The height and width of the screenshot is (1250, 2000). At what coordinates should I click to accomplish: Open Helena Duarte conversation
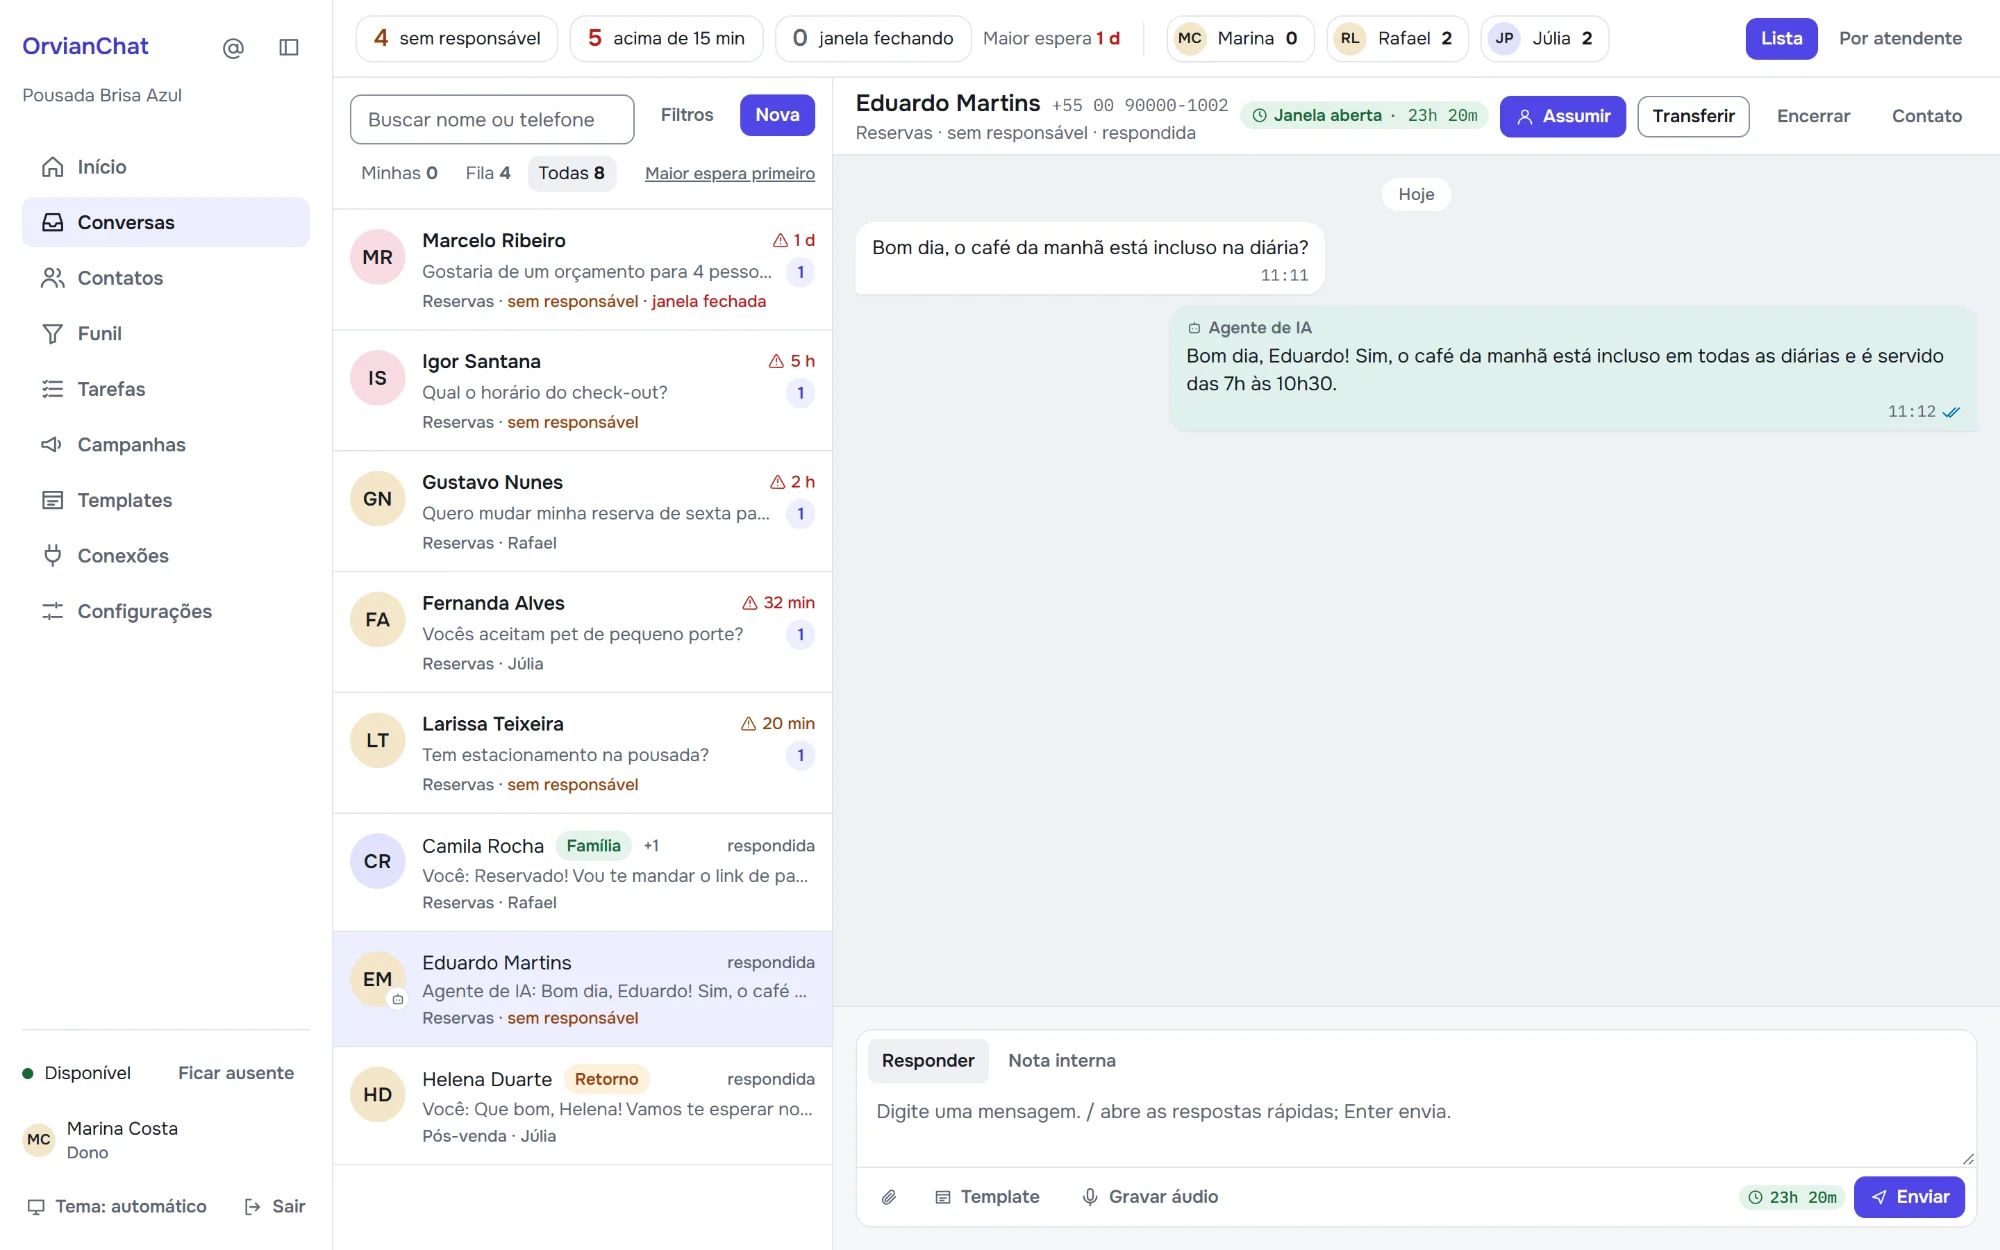coord(582,1107)
